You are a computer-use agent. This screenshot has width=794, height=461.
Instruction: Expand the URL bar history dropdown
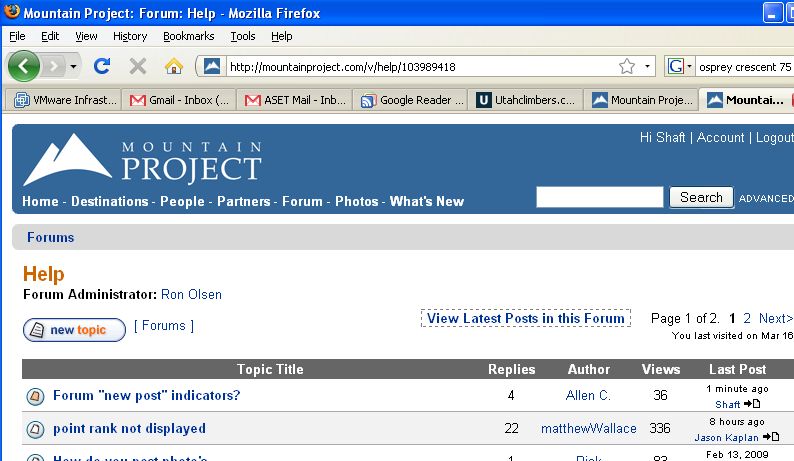point(648,67)
